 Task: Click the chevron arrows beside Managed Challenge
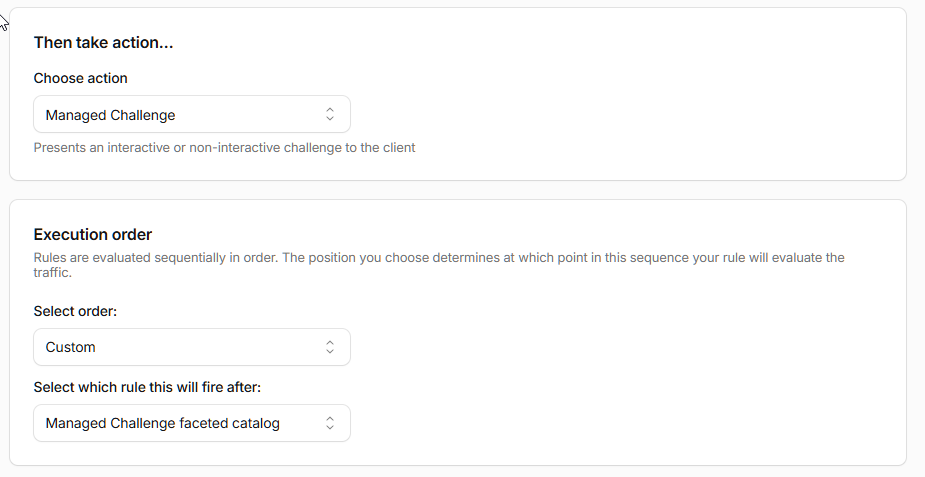(x=330, y=114)
